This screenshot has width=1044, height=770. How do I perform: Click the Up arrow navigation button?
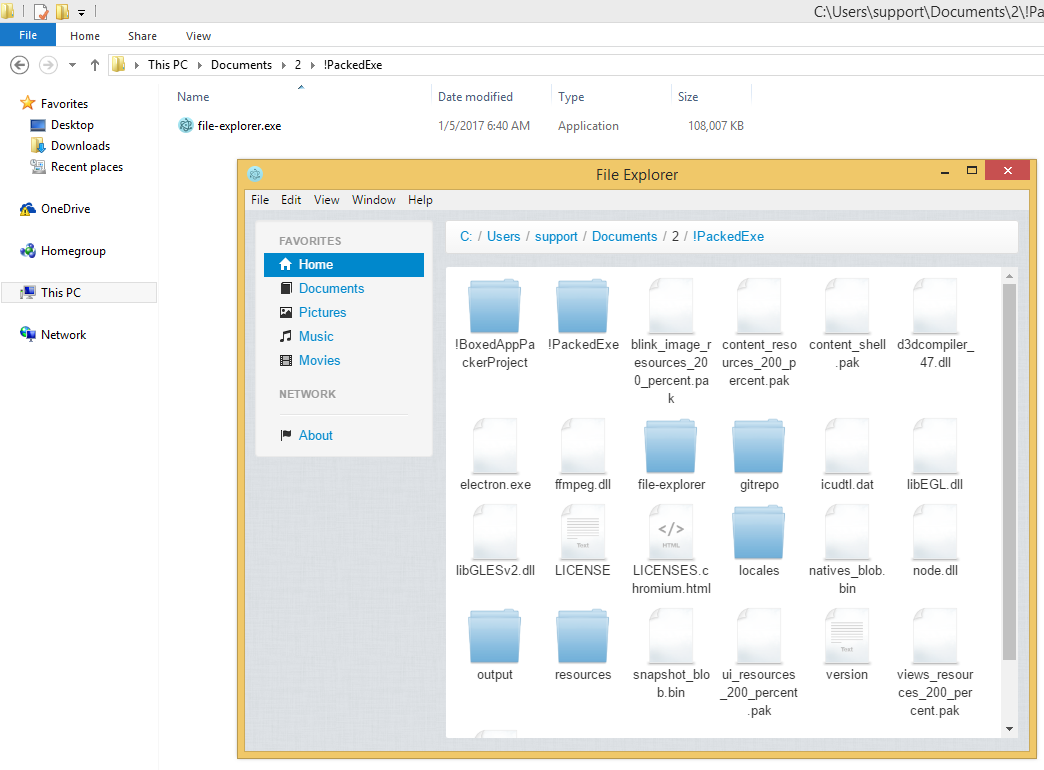[x=95, y=65]
